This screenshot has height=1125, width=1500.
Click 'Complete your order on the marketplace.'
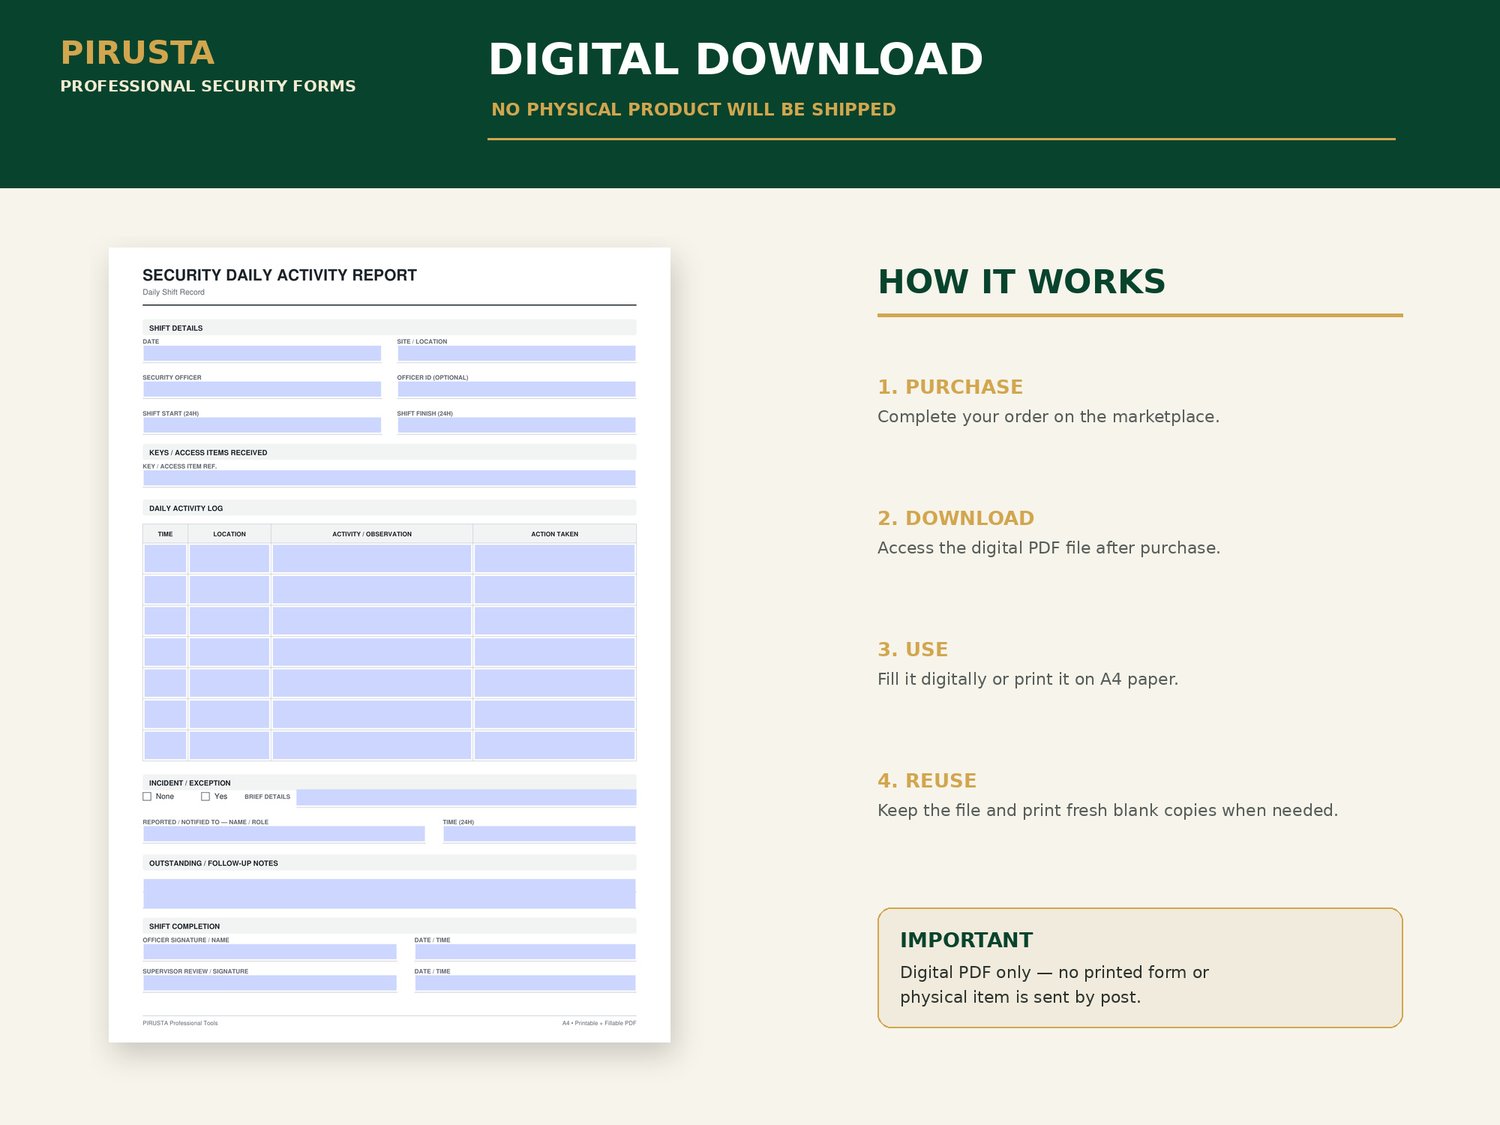click(1048, 417)
